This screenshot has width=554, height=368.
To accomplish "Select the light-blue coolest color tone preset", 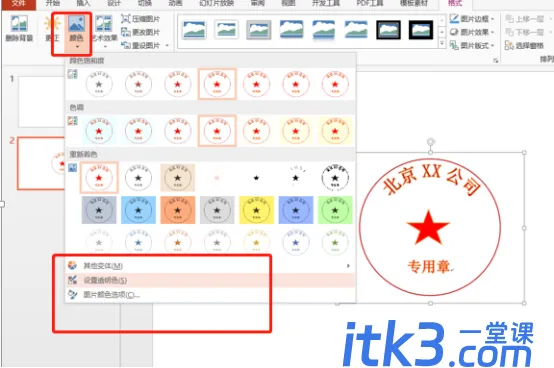I will click(99, 131).
